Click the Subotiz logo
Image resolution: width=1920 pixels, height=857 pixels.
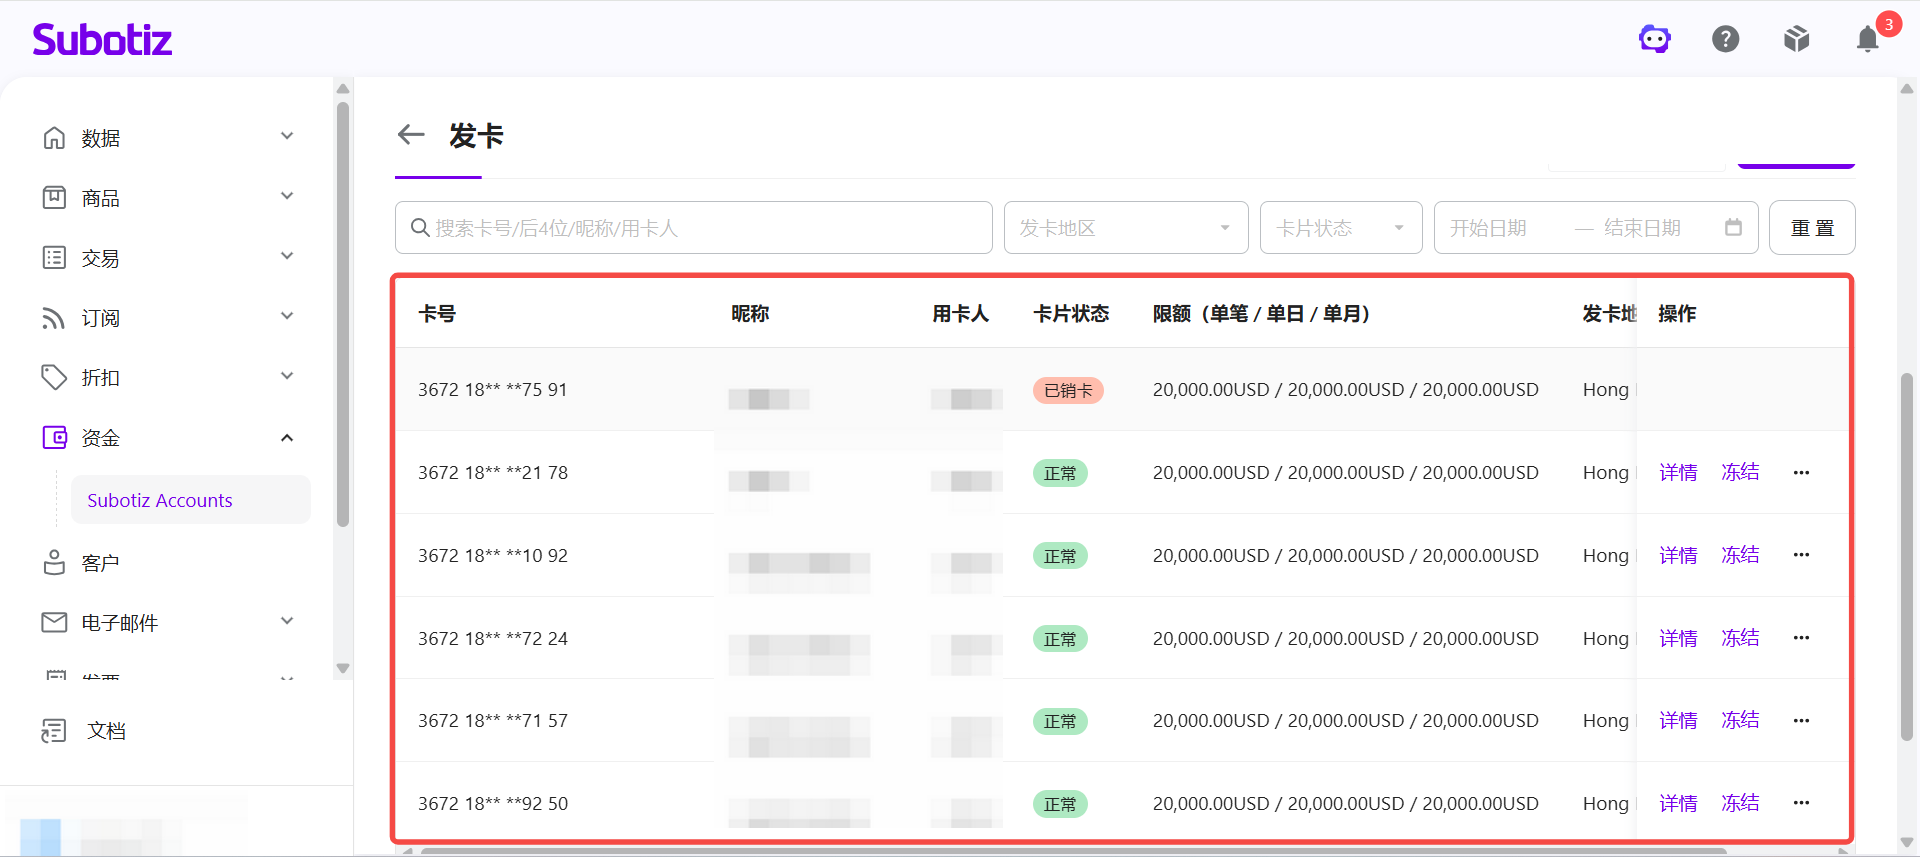pos(102,39)
